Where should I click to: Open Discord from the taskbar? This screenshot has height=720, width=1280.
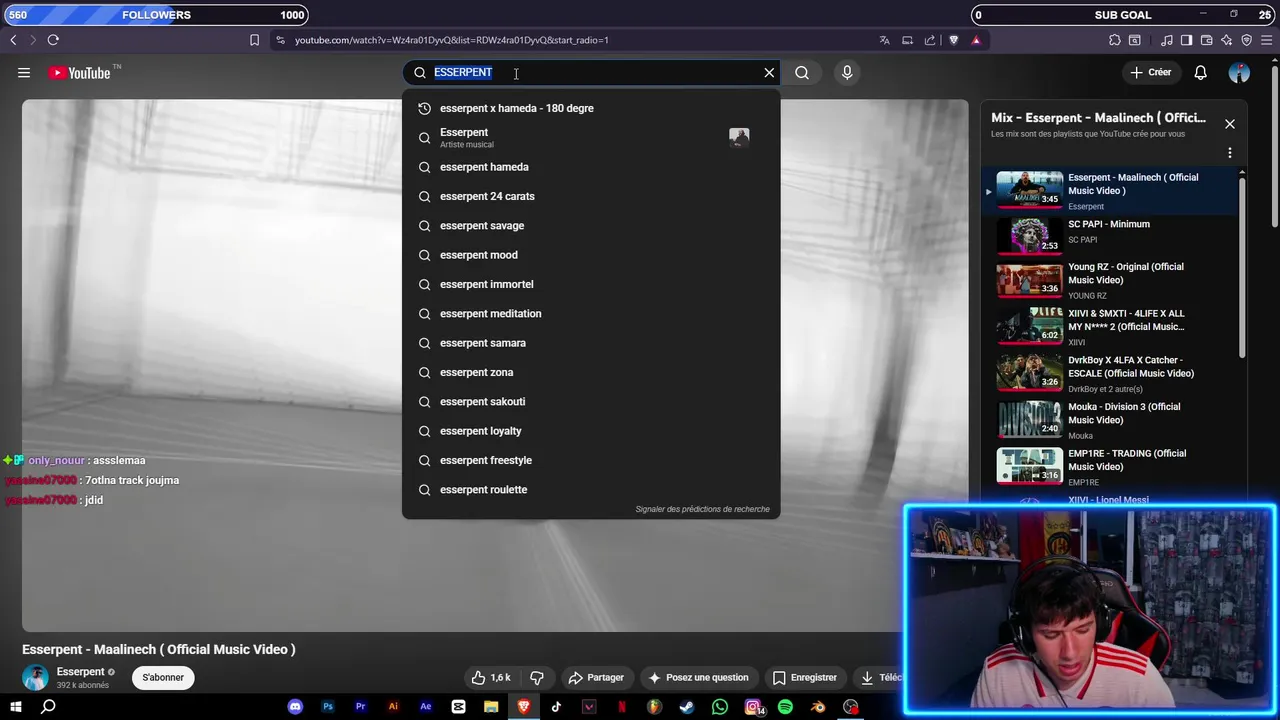295,707
